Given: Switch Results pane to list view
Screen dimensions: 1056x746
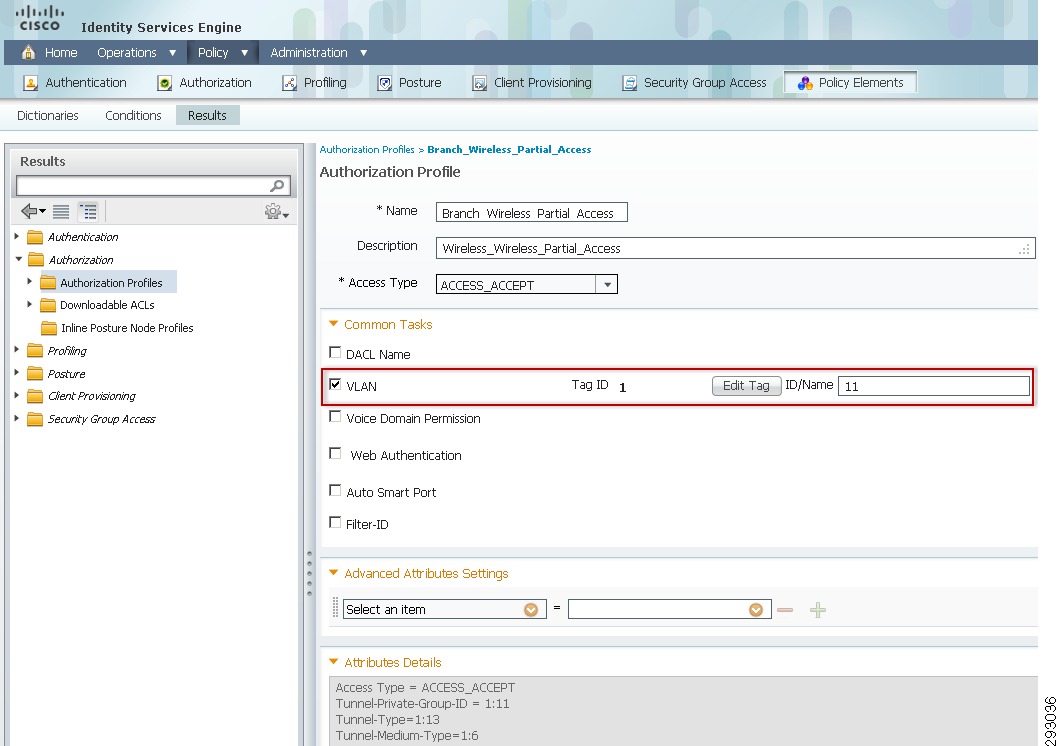Looking at the screenshot, I should pyautogui.click(x=61, y=211).
